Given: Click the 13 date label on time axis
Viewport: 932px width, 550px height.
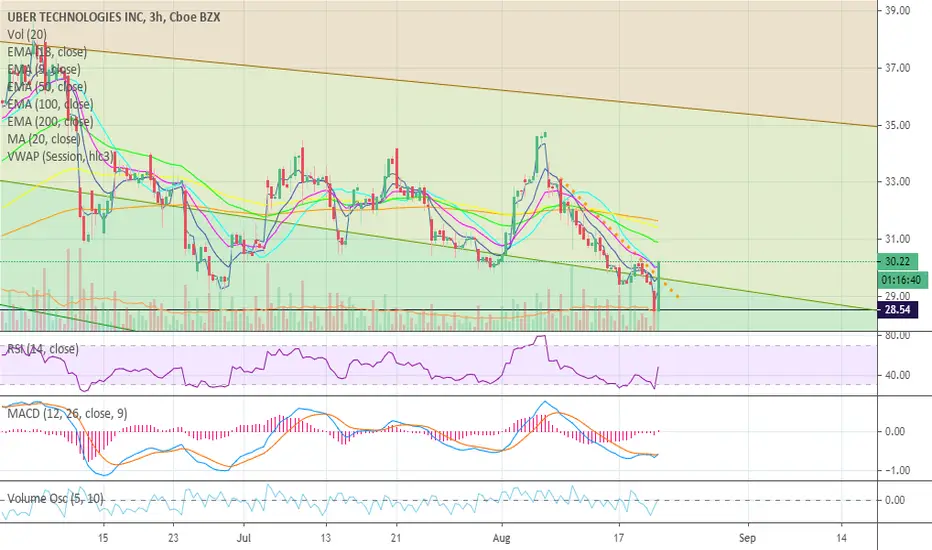Looking at the screenshot, I should point(326,538).
